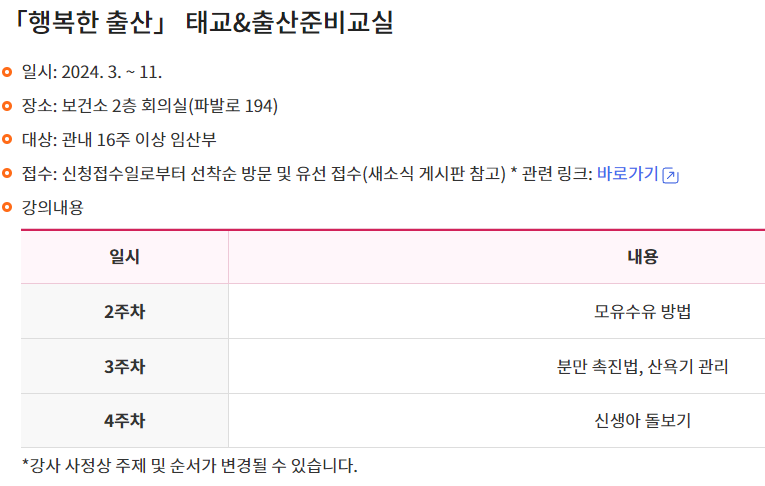This screenshot has height=486, width=765.
Task: Click the 내용 column header
Action: 643,257
